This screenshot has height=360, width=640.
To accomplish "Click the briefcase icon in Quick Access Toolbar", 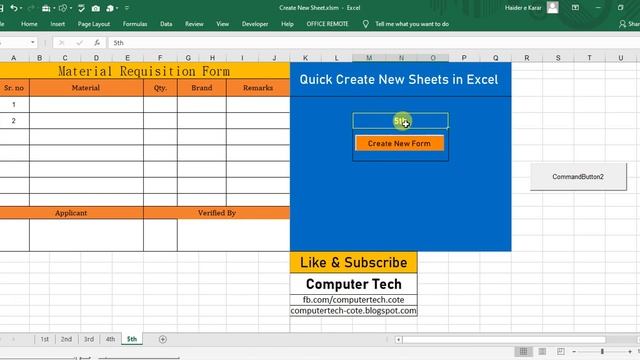I will [46, 8].
